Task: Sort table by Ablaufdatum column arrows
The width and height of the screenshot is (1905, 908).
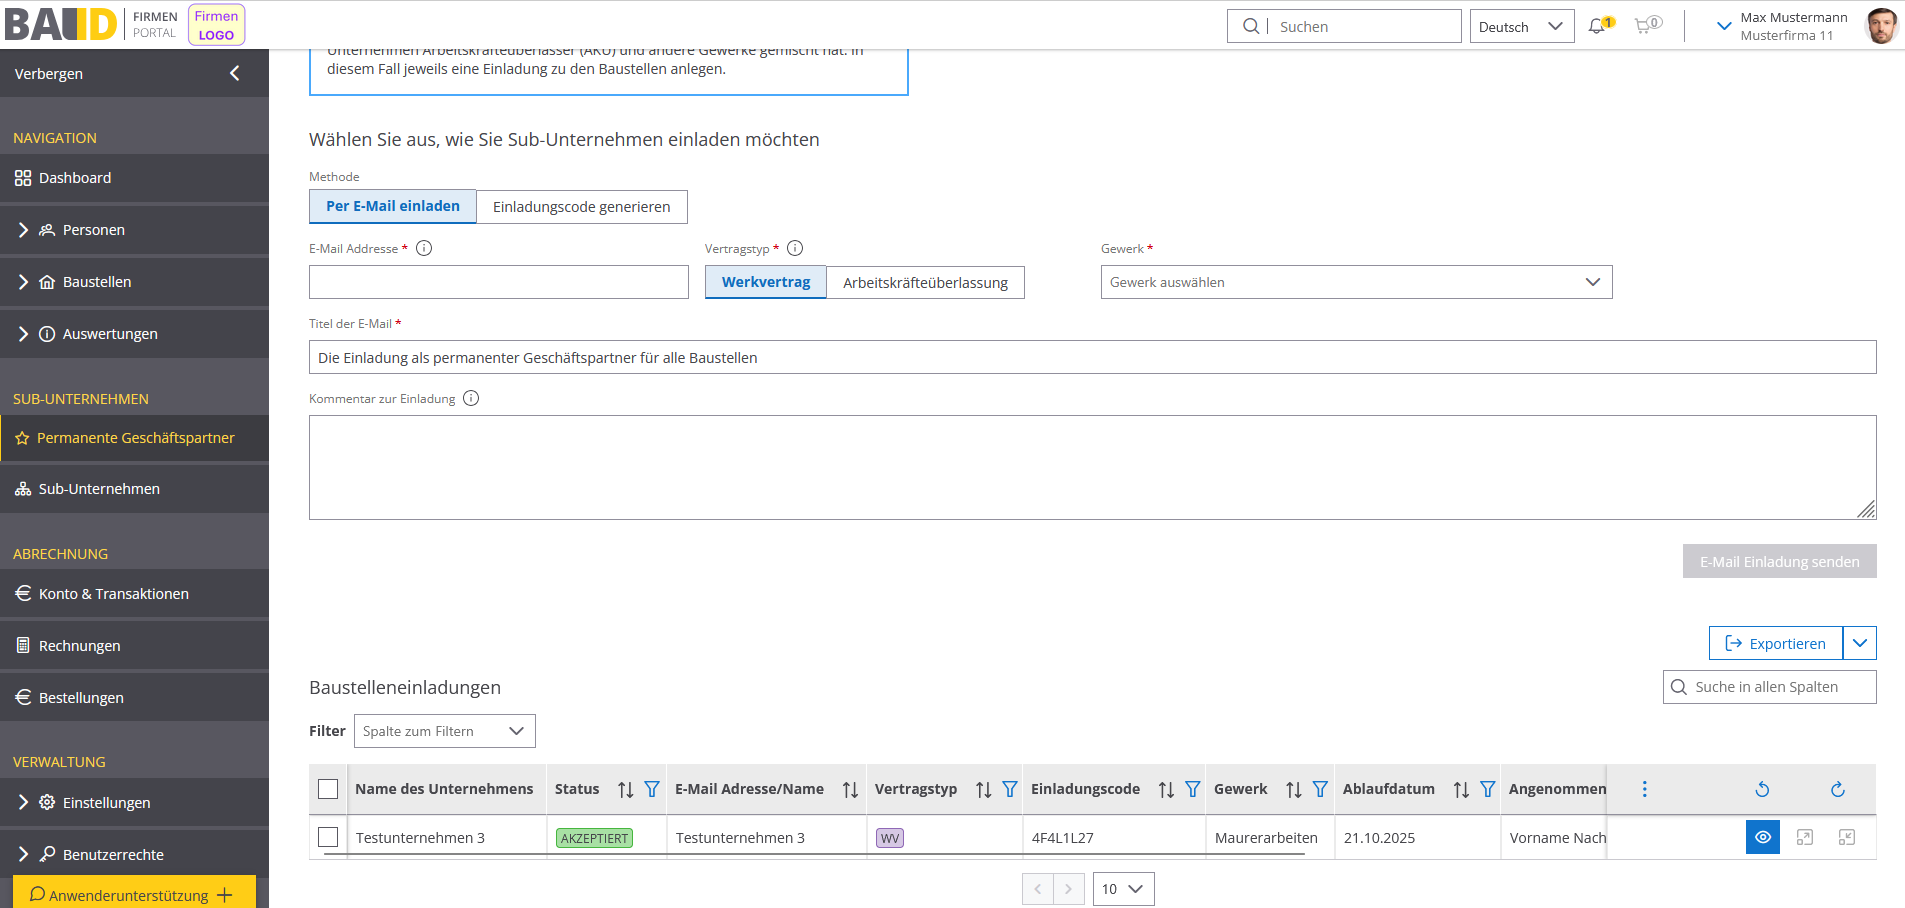Action: coord(1461,789)
